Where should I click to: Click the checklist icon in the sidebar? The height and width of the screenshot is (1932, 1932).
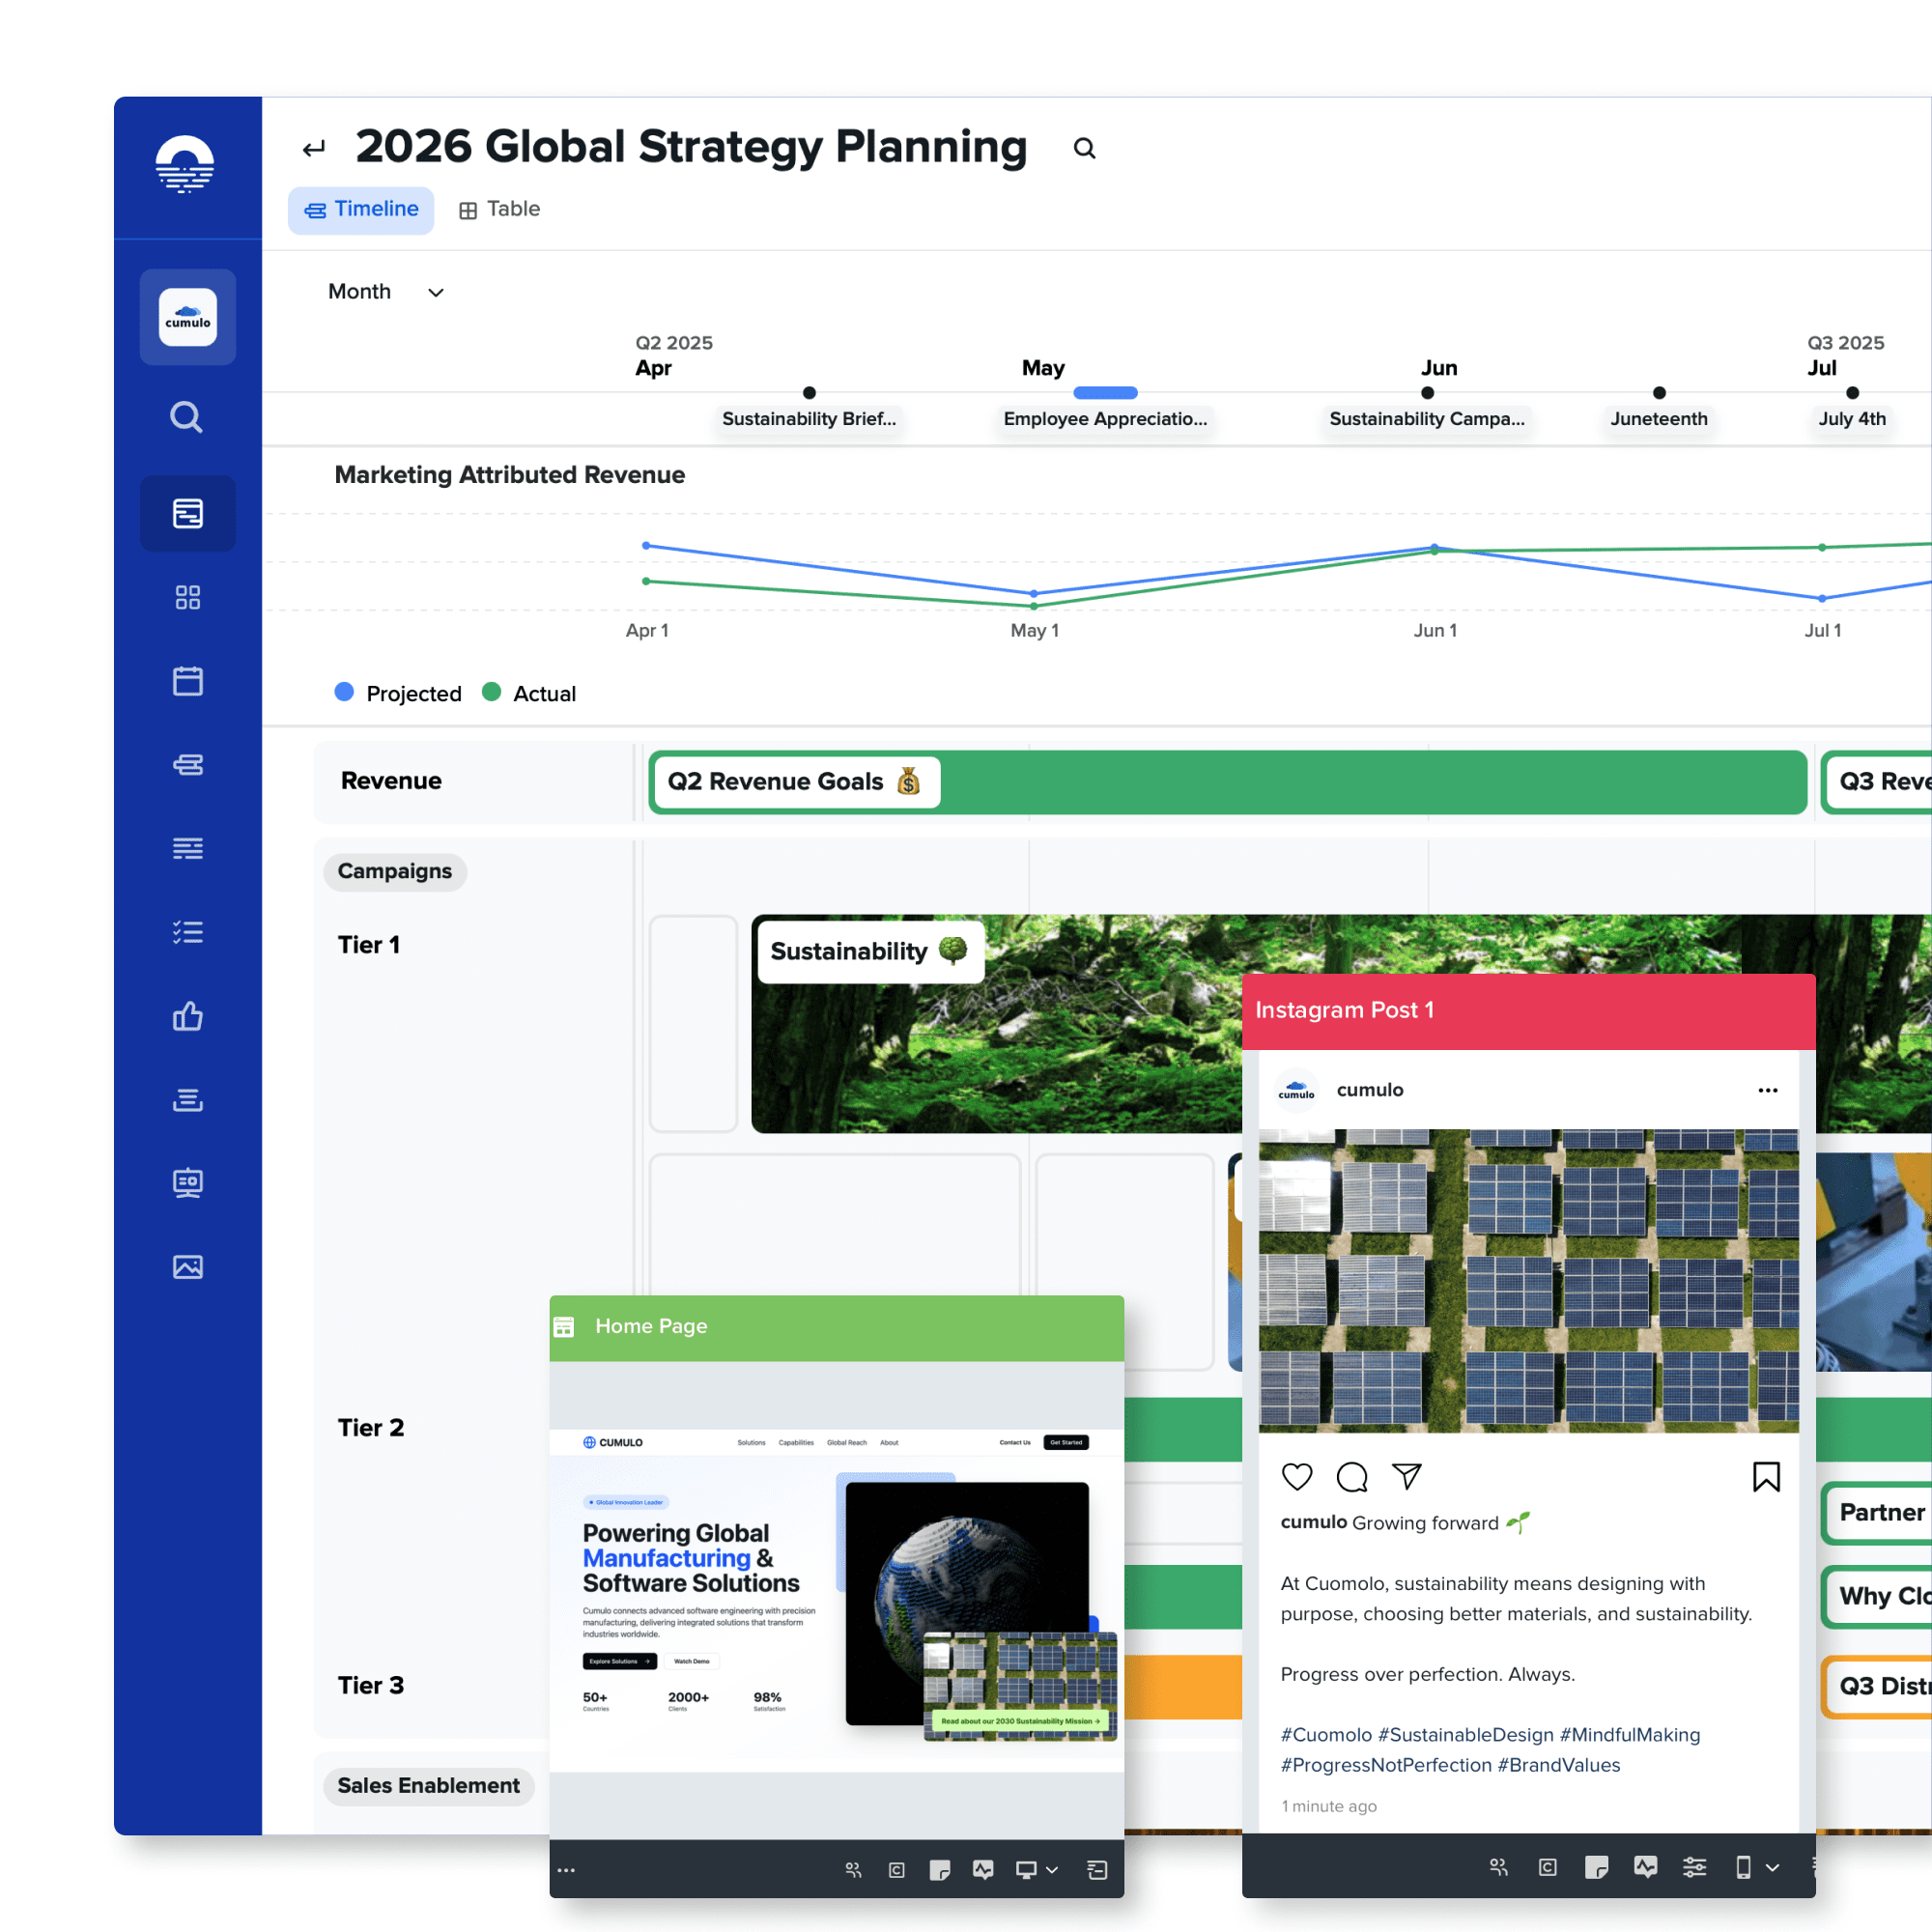point(187,932)
